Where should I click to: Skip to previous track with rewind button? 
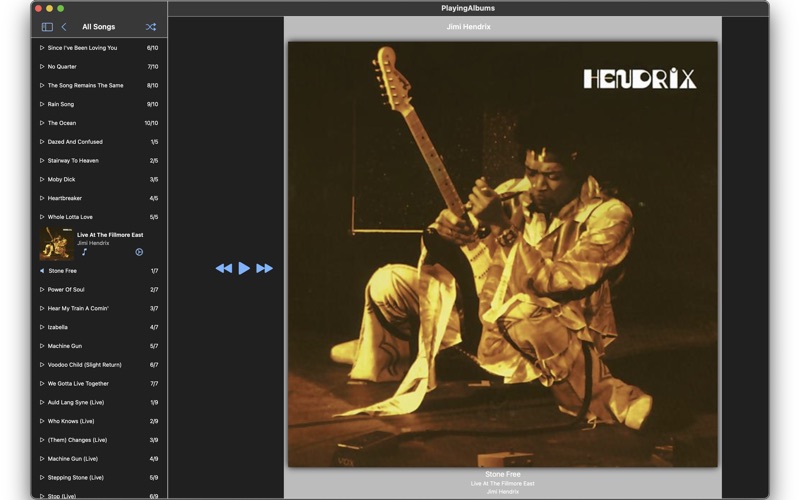click(x=223, y=268)
